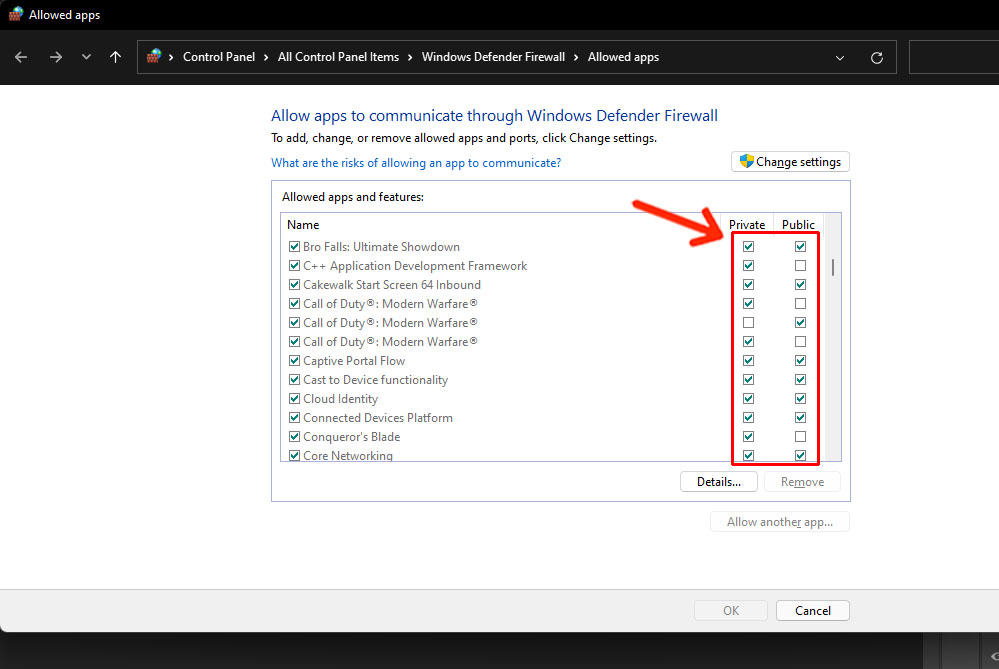Open the recent locations chevron

click(86, 57)
